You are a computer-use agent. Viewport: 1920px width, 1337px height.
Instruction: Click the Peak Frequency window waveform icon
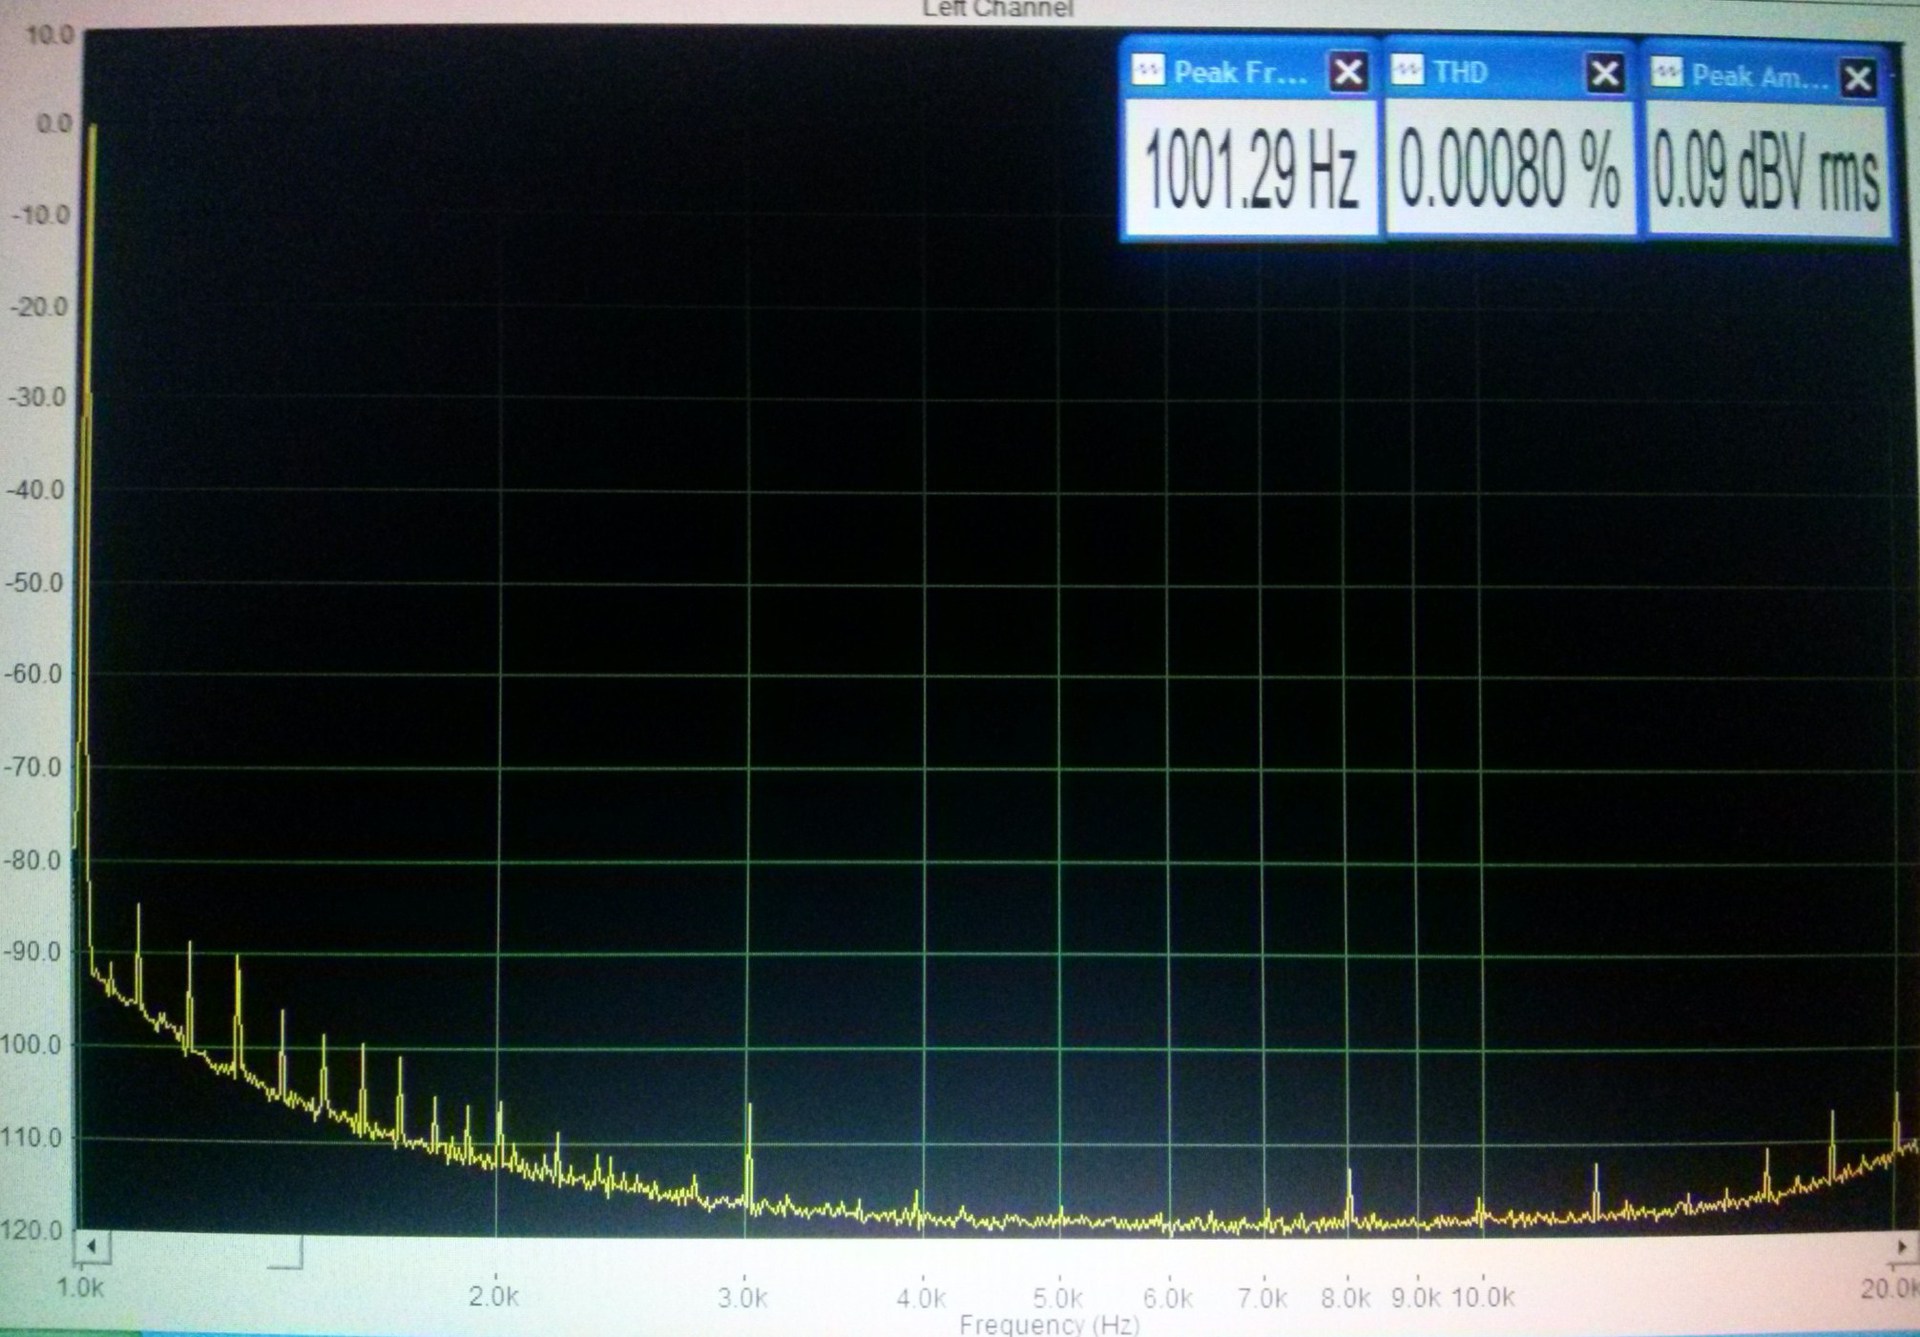[x=1147, y=71]
